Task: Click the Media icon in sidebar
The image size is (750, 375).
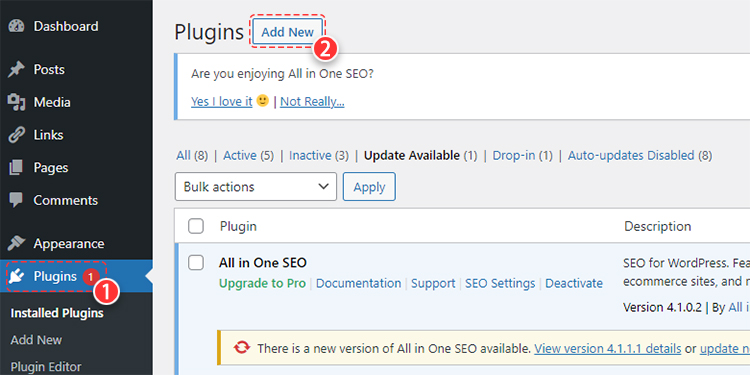Action: [x=17, y=102]
